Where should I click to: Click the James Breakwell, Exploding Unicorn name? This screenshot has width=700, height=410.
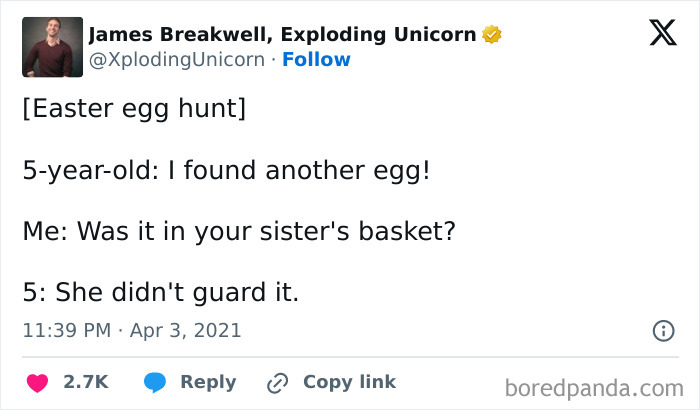pos(282,35)
